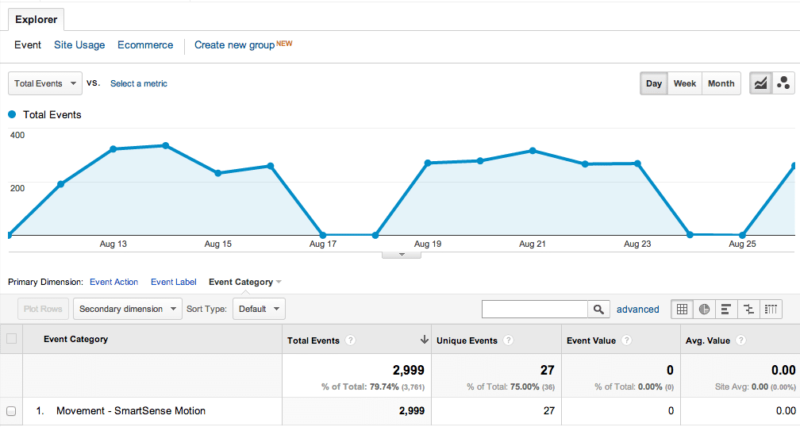Open the Secondary dimension dropdown

point(129,309)
